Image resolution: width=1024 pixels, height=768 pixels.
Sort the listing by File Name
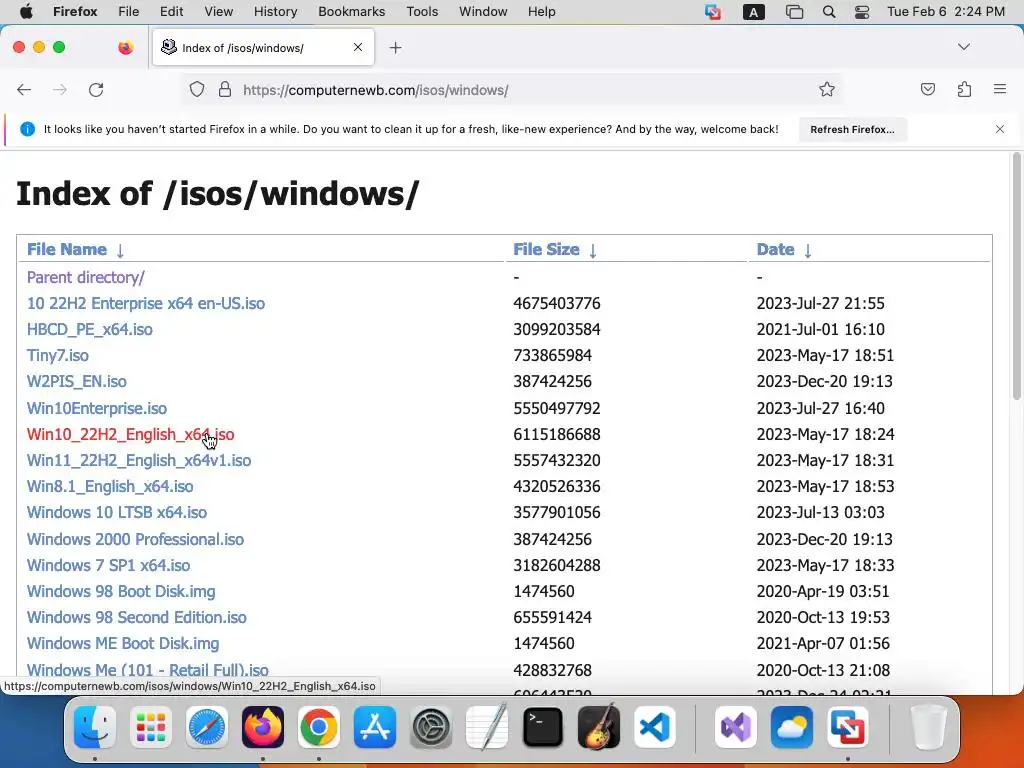(x=67, y=249)
